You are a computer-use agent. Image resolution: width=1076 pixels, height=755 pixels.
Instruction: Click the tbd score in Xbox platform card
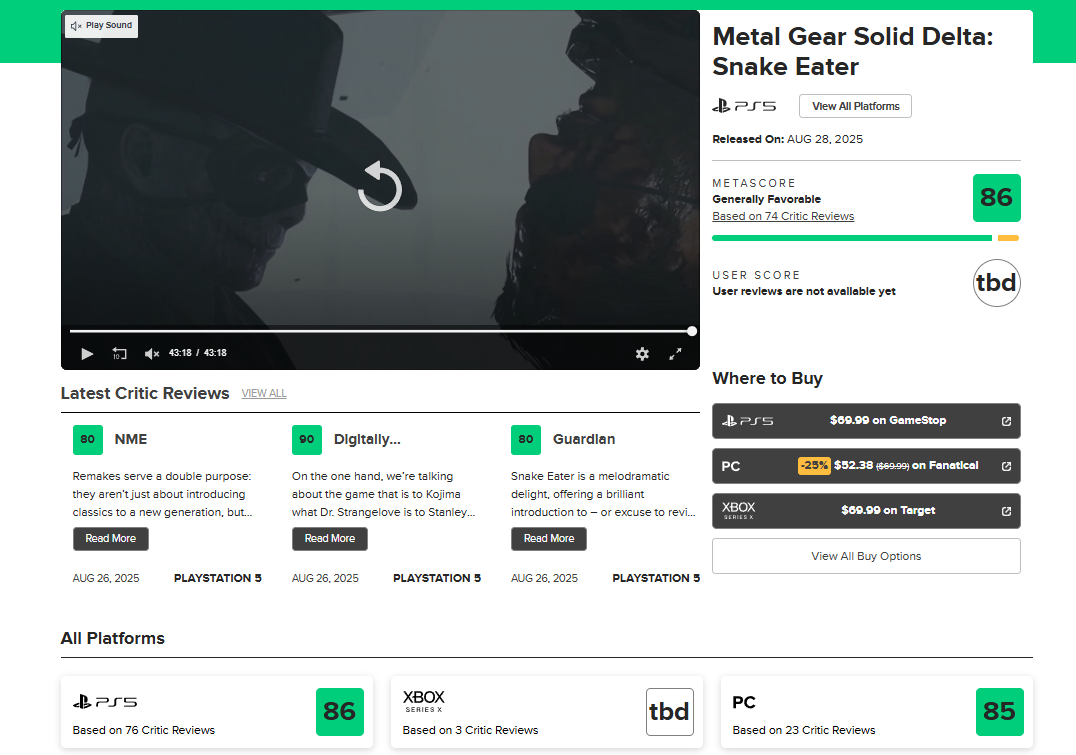[670, 712]
